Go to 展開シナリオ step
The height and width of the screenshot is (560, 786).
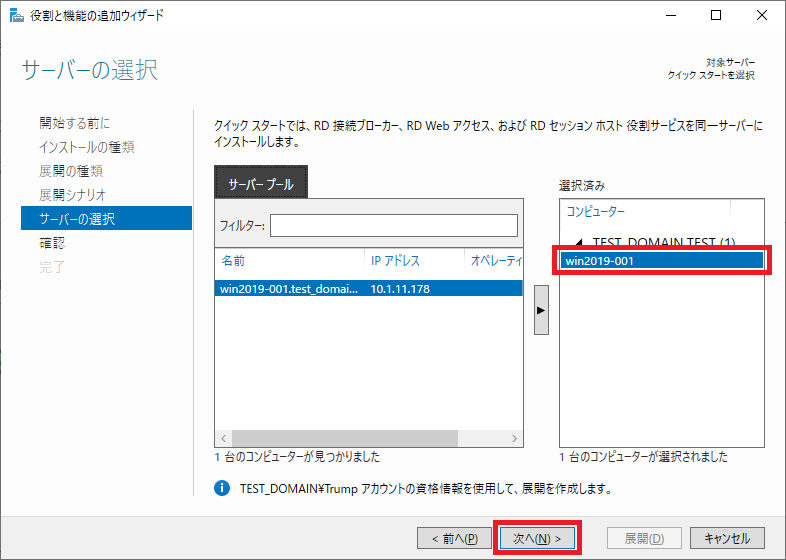point(73,195)
